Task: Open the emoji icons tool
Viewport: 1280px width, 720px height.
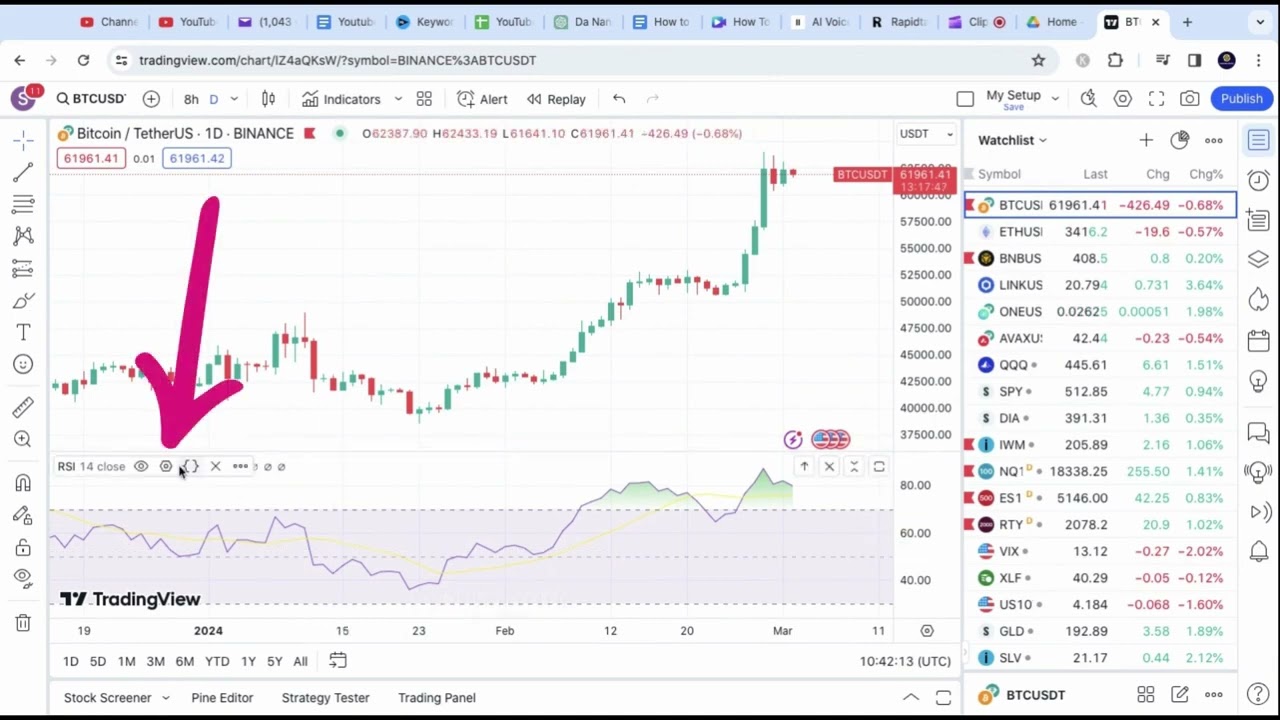Action: click(23, 364)
